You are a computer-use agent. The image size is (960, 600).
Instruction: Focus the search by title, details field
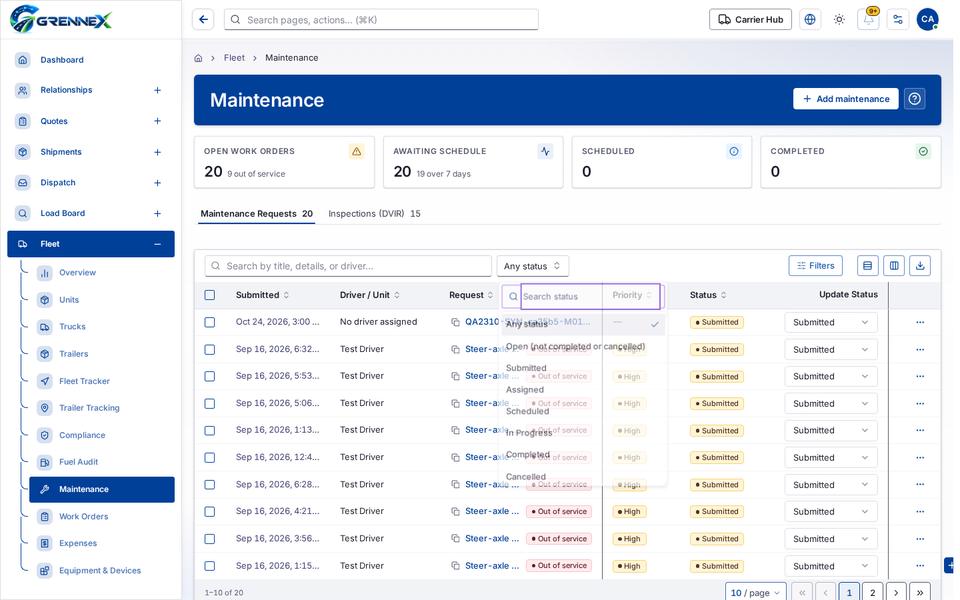point(348,266)
